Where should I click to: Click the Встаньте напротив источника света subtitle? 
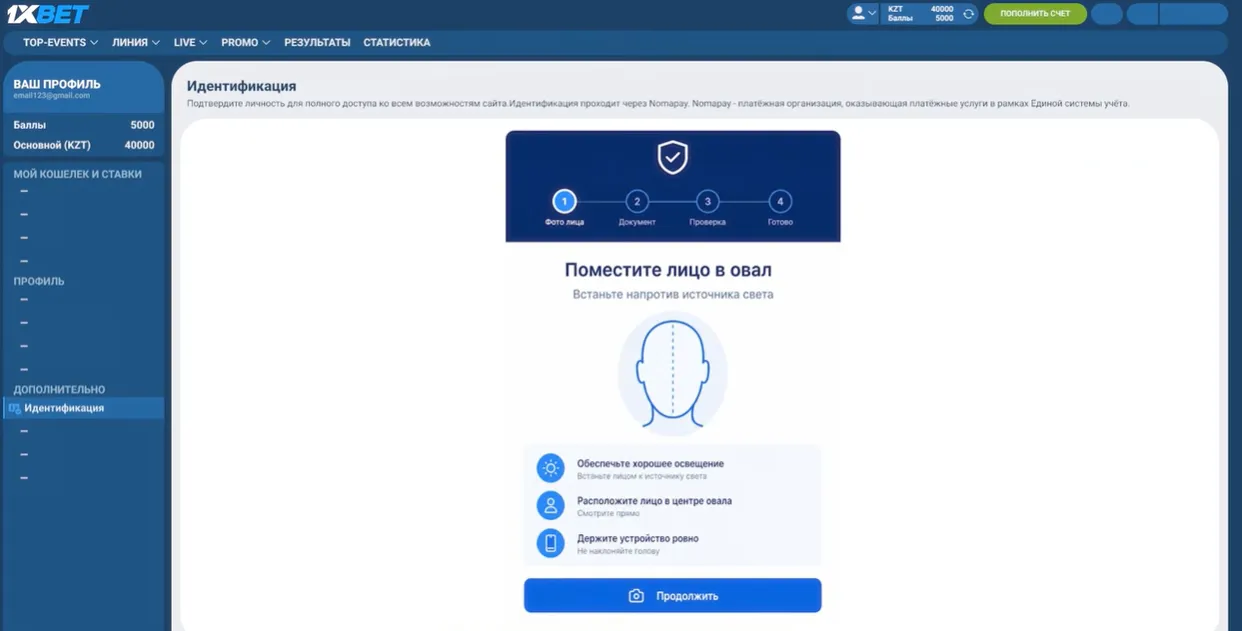coord(673,295)
